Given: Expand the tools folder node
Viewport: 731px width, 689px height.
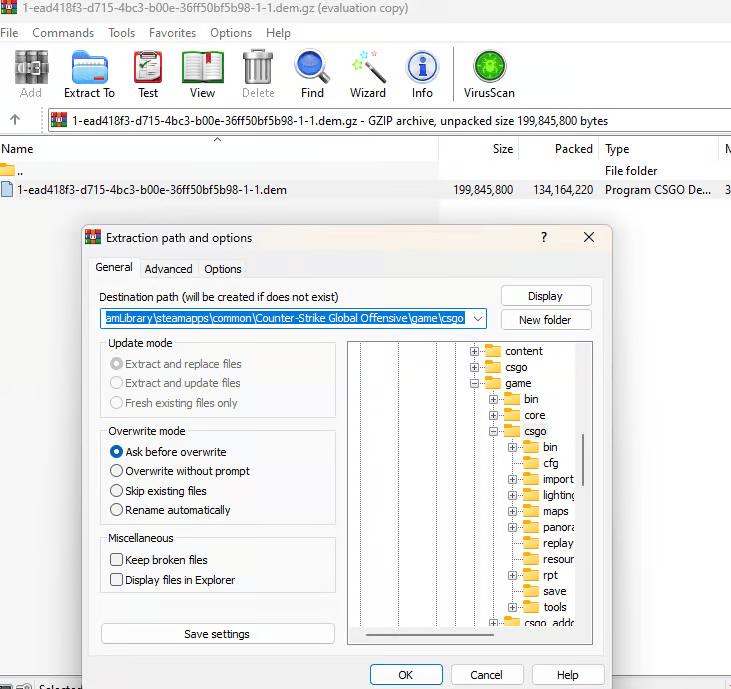Looking at the screenshot, I should point(512,607).
